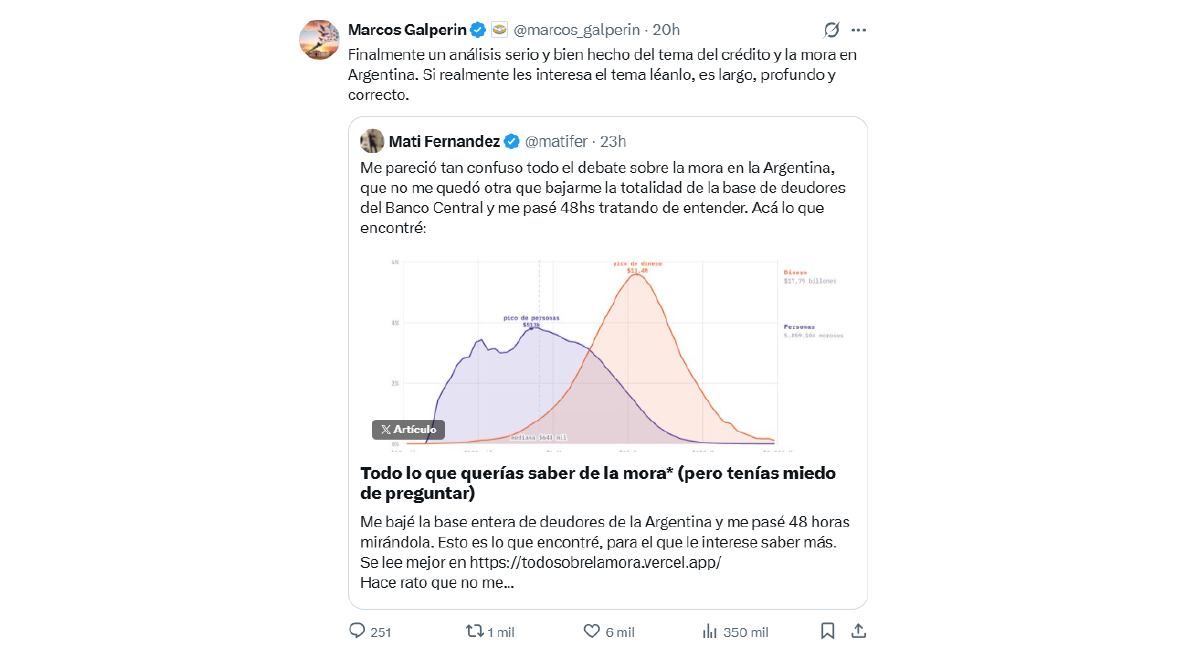Open the reply icon with 251 comments

pos(357,631)
